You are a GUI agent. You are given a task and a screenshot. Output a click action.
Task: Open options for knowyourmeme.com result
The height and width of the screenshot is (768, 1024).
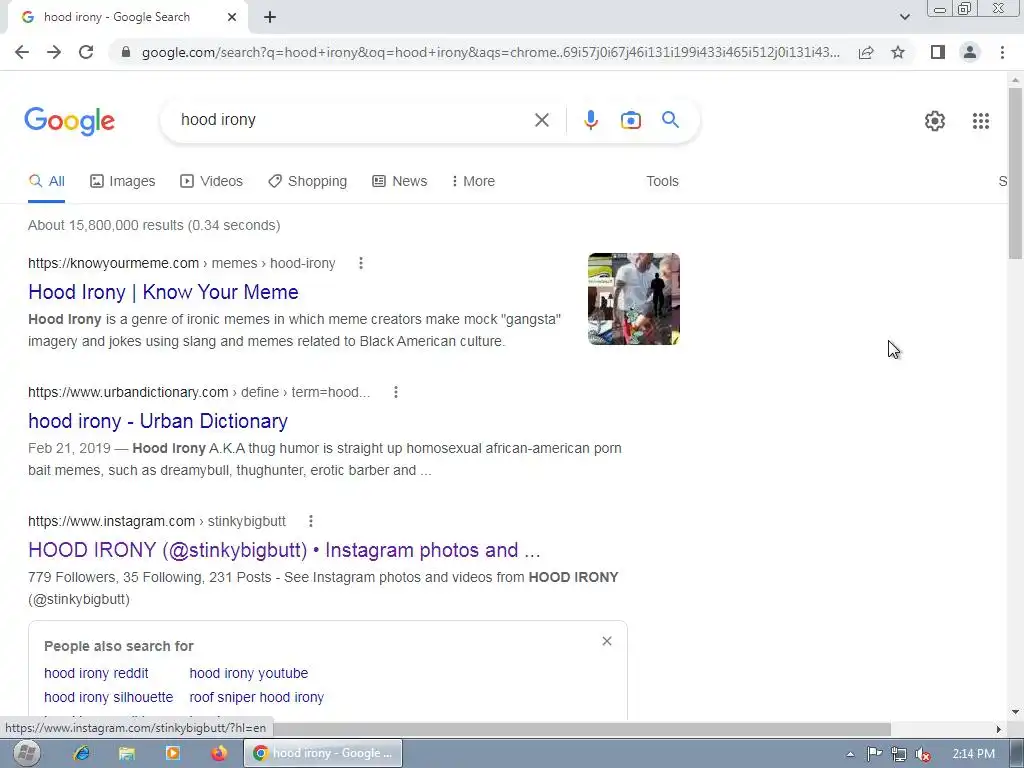pyautogui.click(x=360, y=263)
